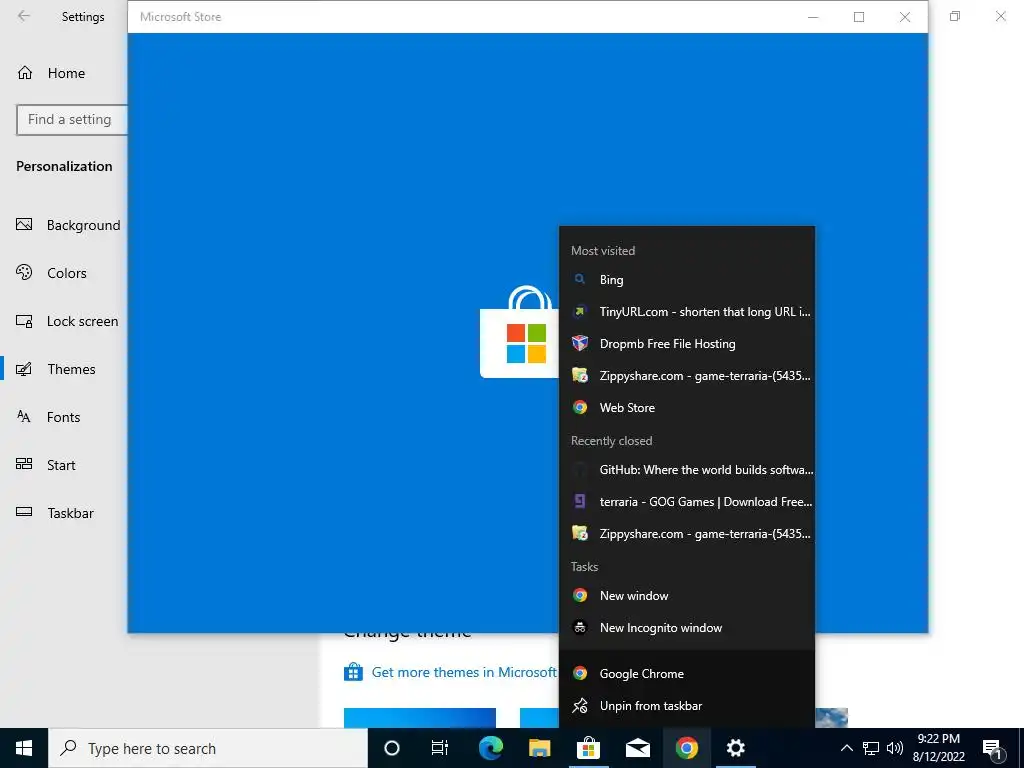The image size is (1024, 768).
Task: Click the Bing search magnifier icon
Action: coord(579,280)
